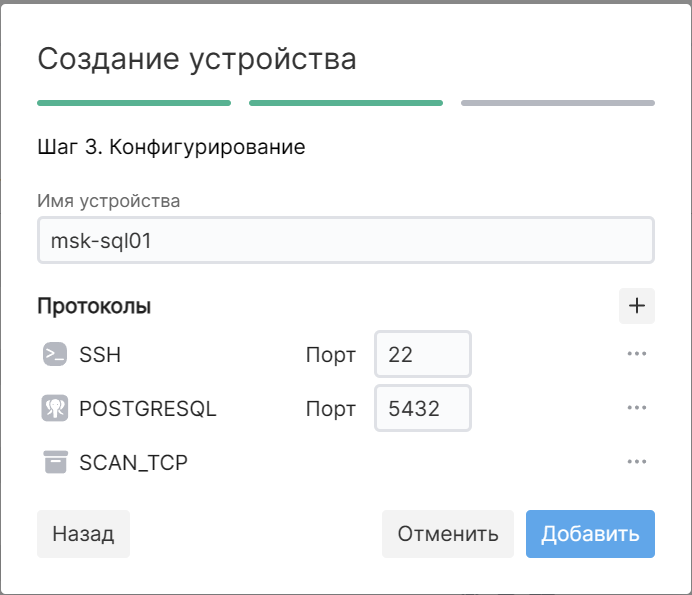Select the SSH protocol label

[x=100, y=355]
